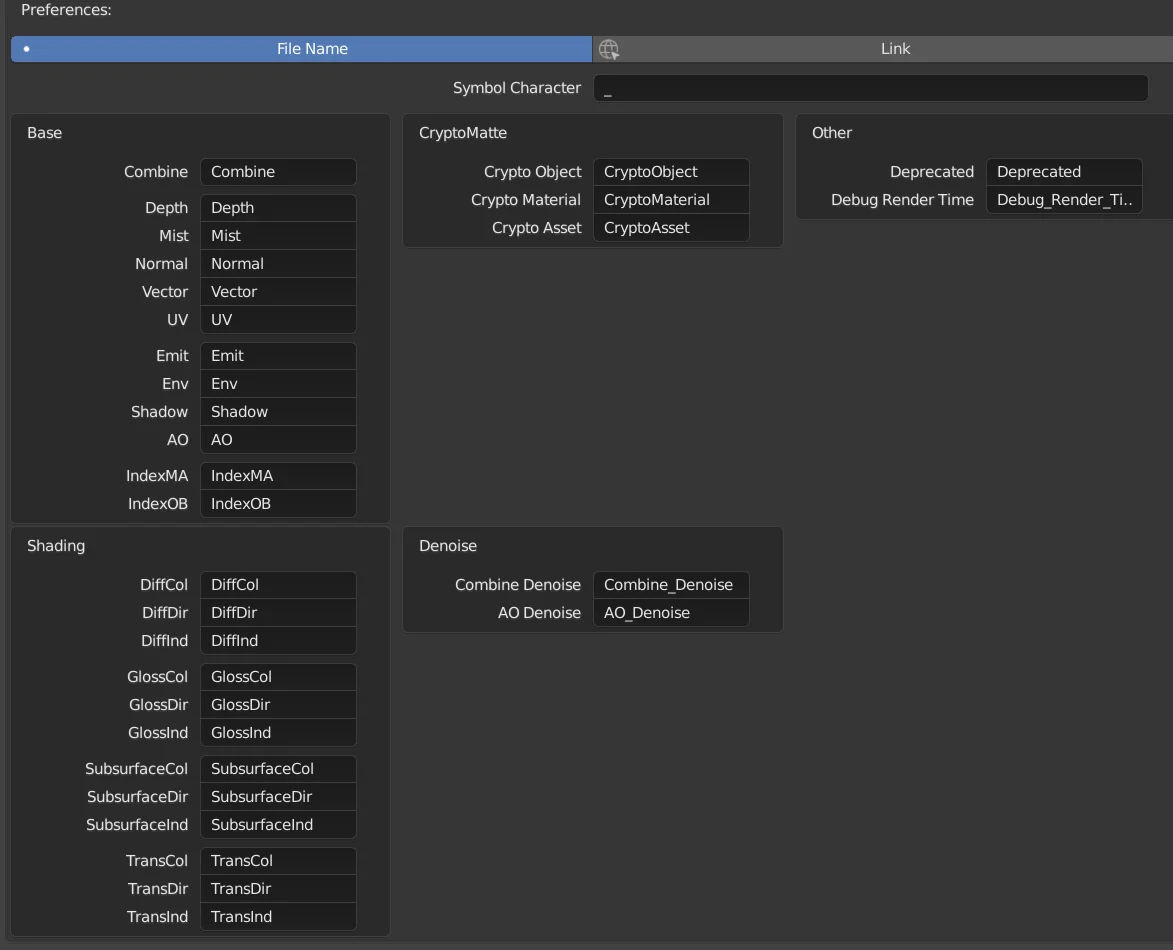
Task: Edit the Normal pass field
Action: click(278, 263)
